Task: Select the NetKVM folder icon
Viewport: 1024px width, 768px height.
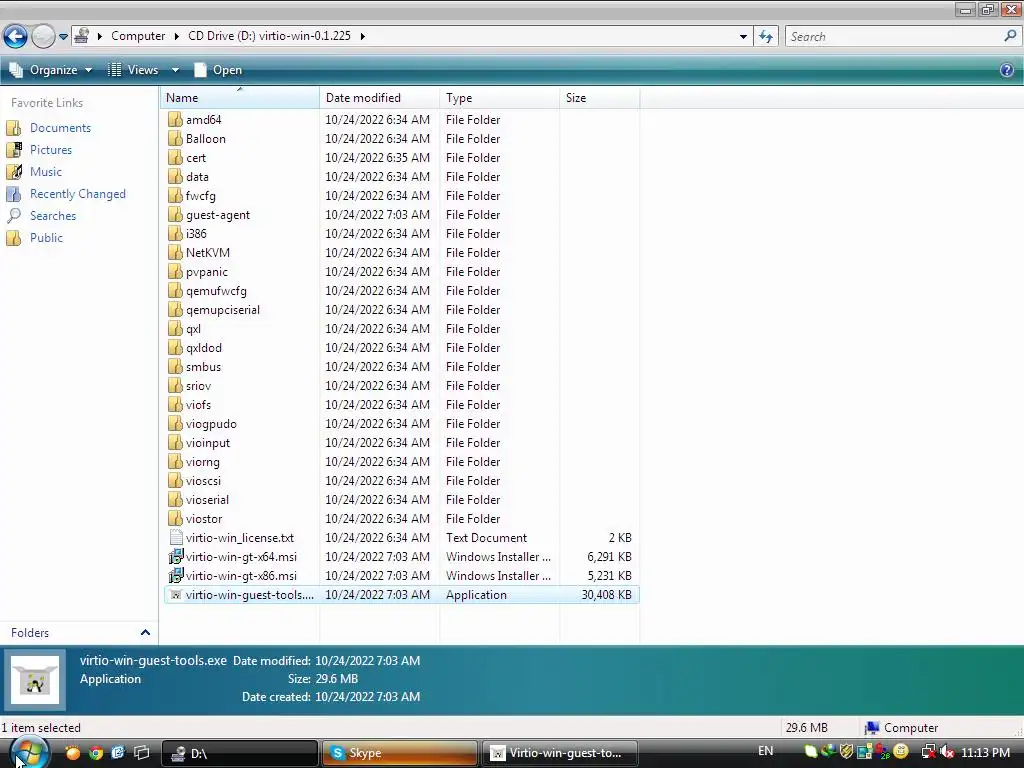Action: pos(175,252)
